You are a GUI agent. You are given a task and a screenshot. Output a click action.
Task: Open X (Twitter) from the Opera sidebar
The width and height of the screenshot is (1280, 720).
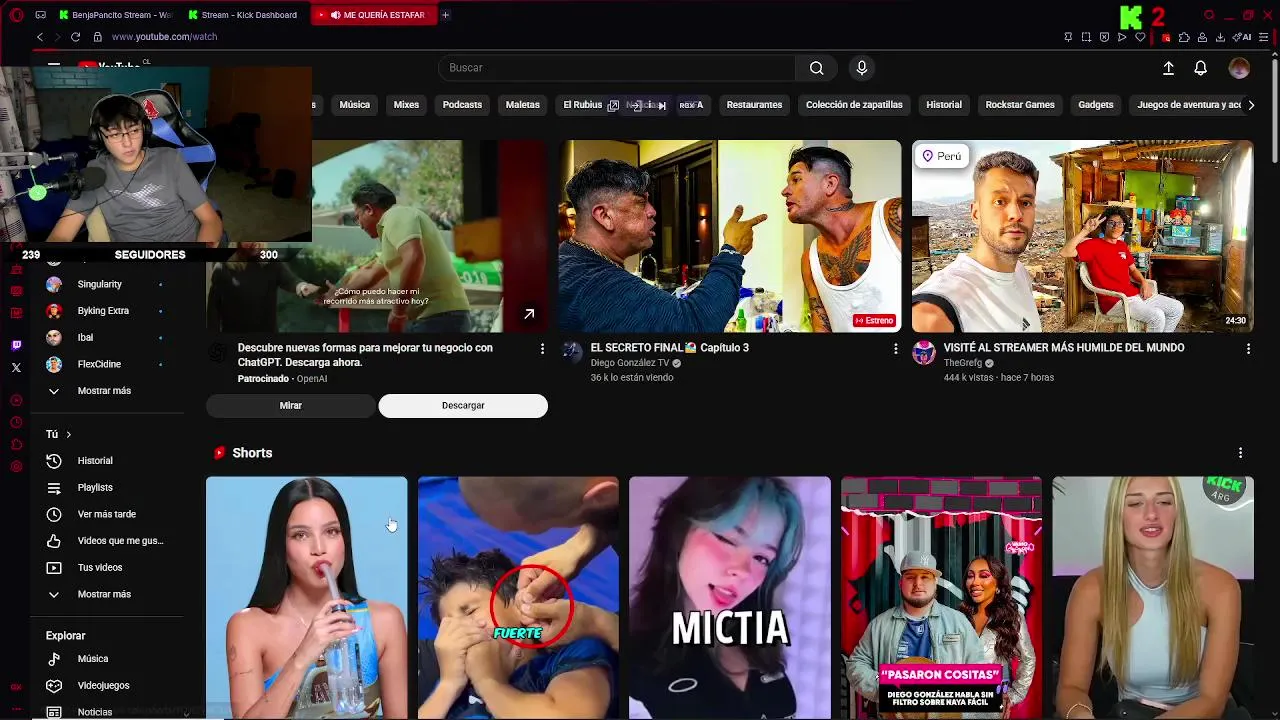click(16, 367)
